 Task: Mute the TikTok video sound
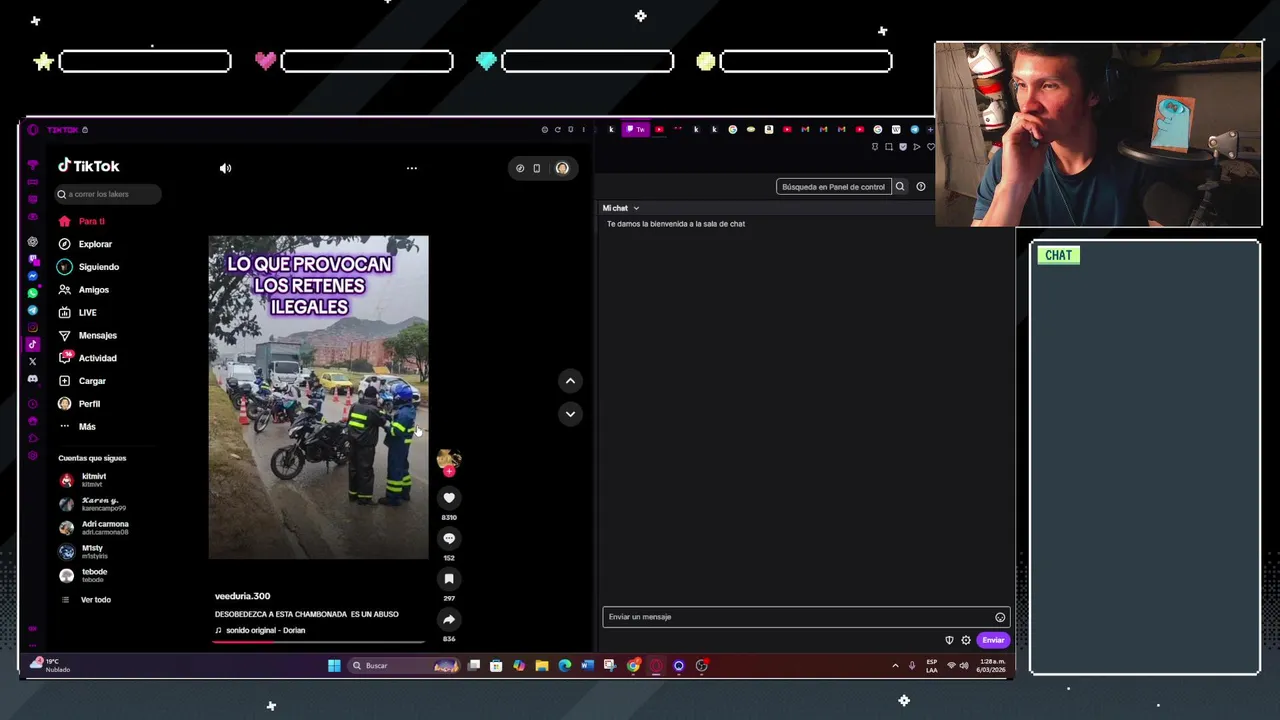pyautogui.click(x=225, y=168)
